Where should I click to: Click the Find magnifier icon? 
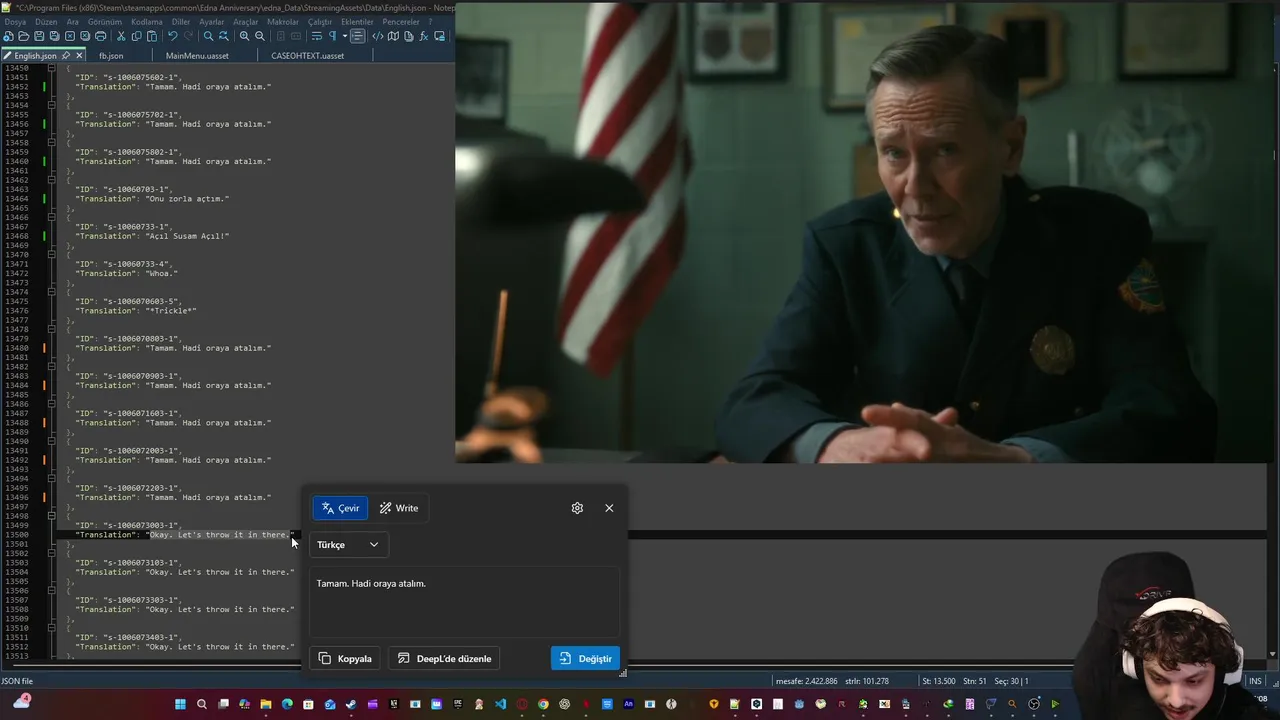tap(208, 36)
